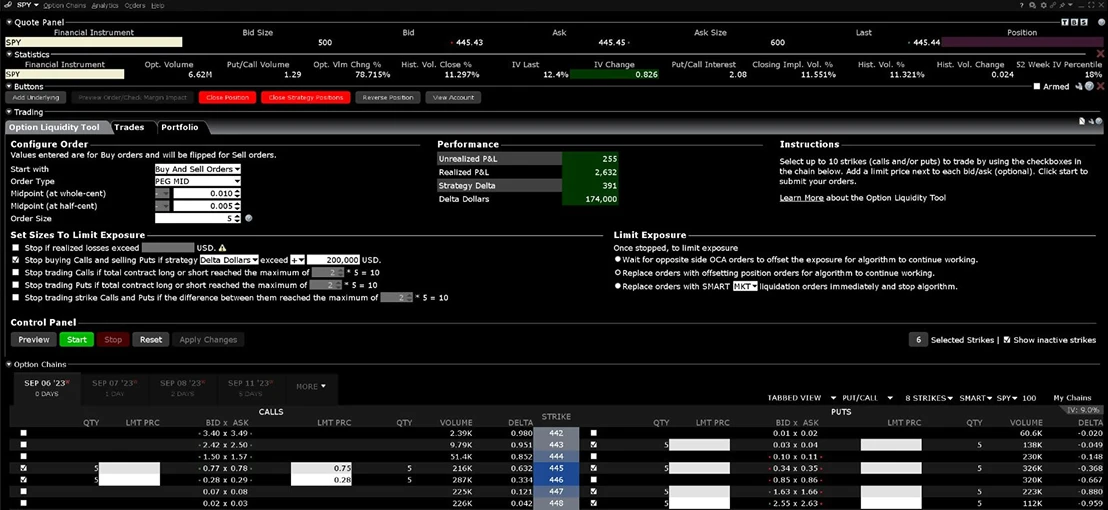
Task: Uncheck the 445 strike calls checkbox
Action: click(24, 468)
